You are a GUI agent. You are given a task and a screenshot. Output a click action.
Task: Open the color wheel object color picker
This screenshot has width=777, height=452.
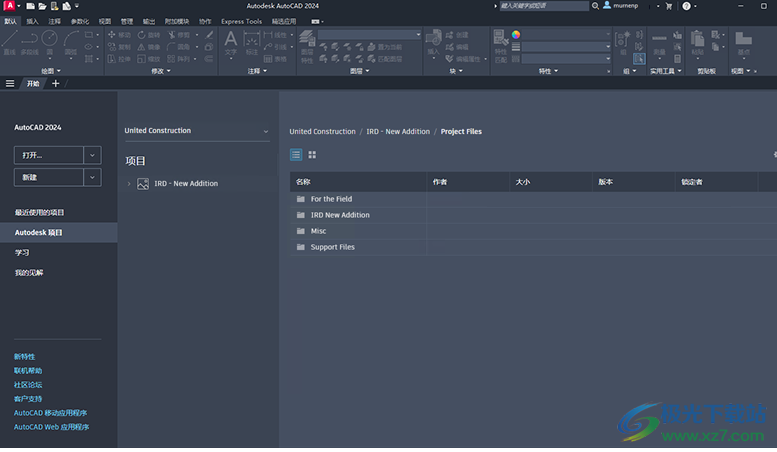(x=516, y=34)
